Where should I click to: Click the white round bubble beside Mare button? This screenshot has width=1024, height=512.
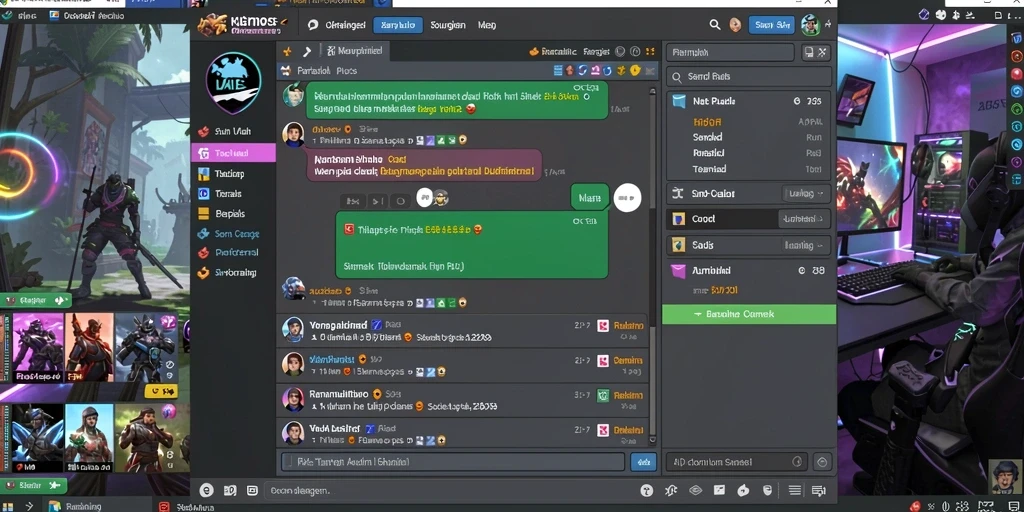pyautogui.click(x=627, y=197)
